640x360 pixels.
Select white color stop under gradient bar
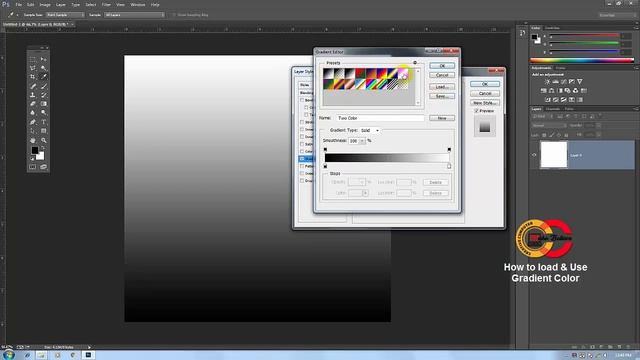[x=449, y=166]
